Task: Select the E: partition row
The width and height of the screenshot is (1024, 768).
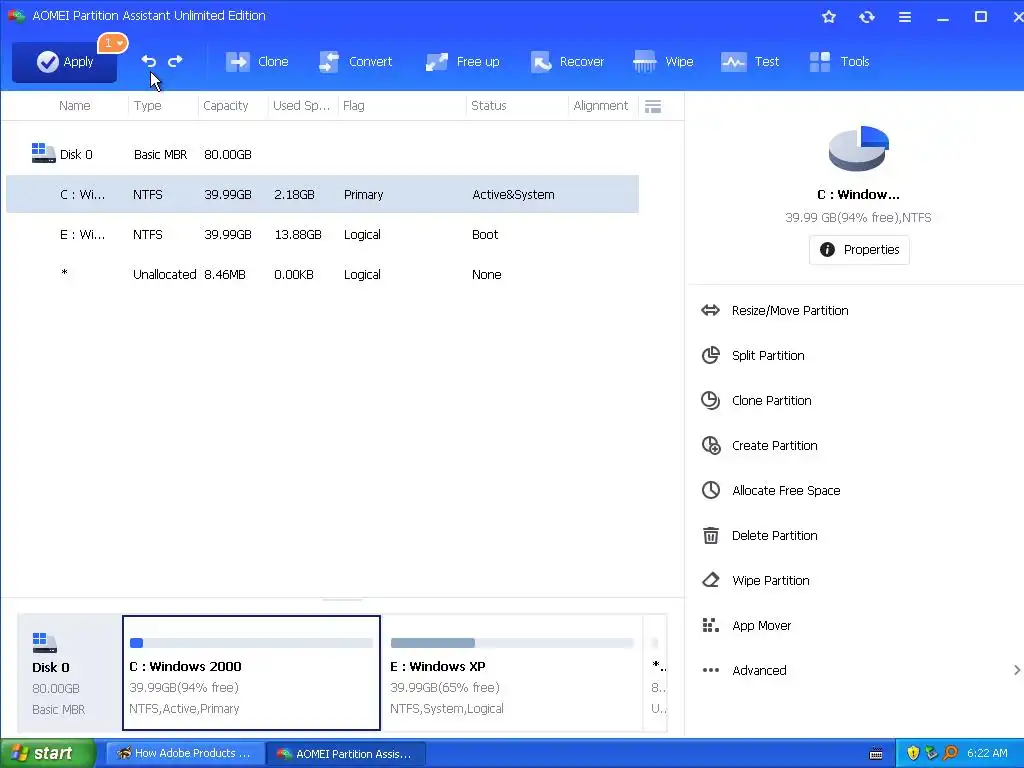Action: [323, 234]
